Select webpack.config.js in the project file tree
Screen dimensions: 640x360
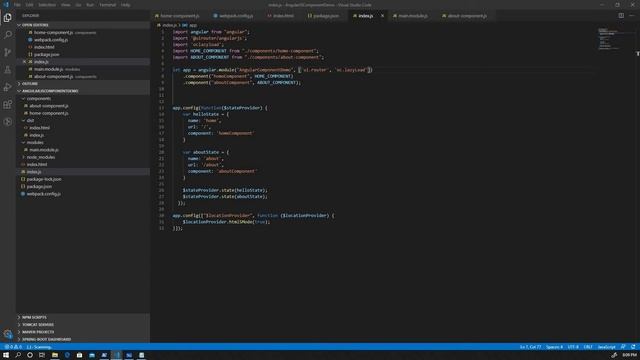click(43, 194)
